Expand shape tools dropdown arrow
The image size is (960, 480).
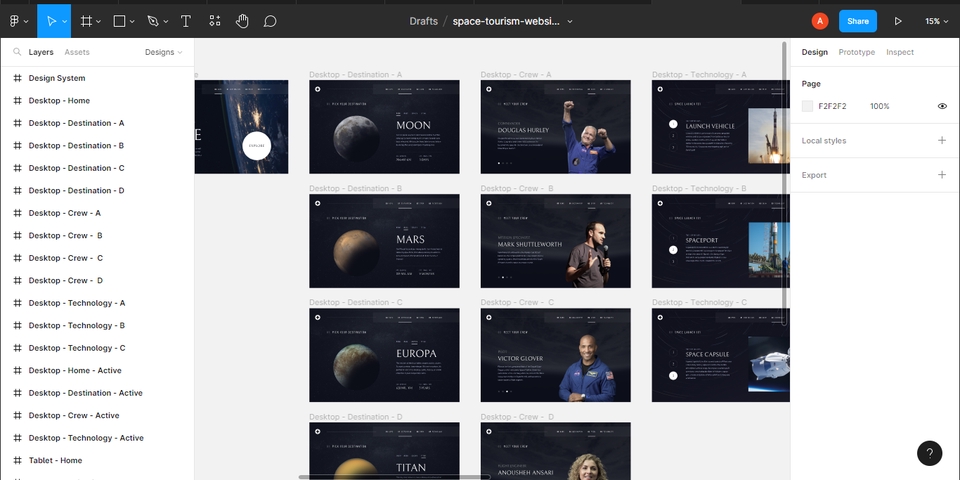[132, 21]
